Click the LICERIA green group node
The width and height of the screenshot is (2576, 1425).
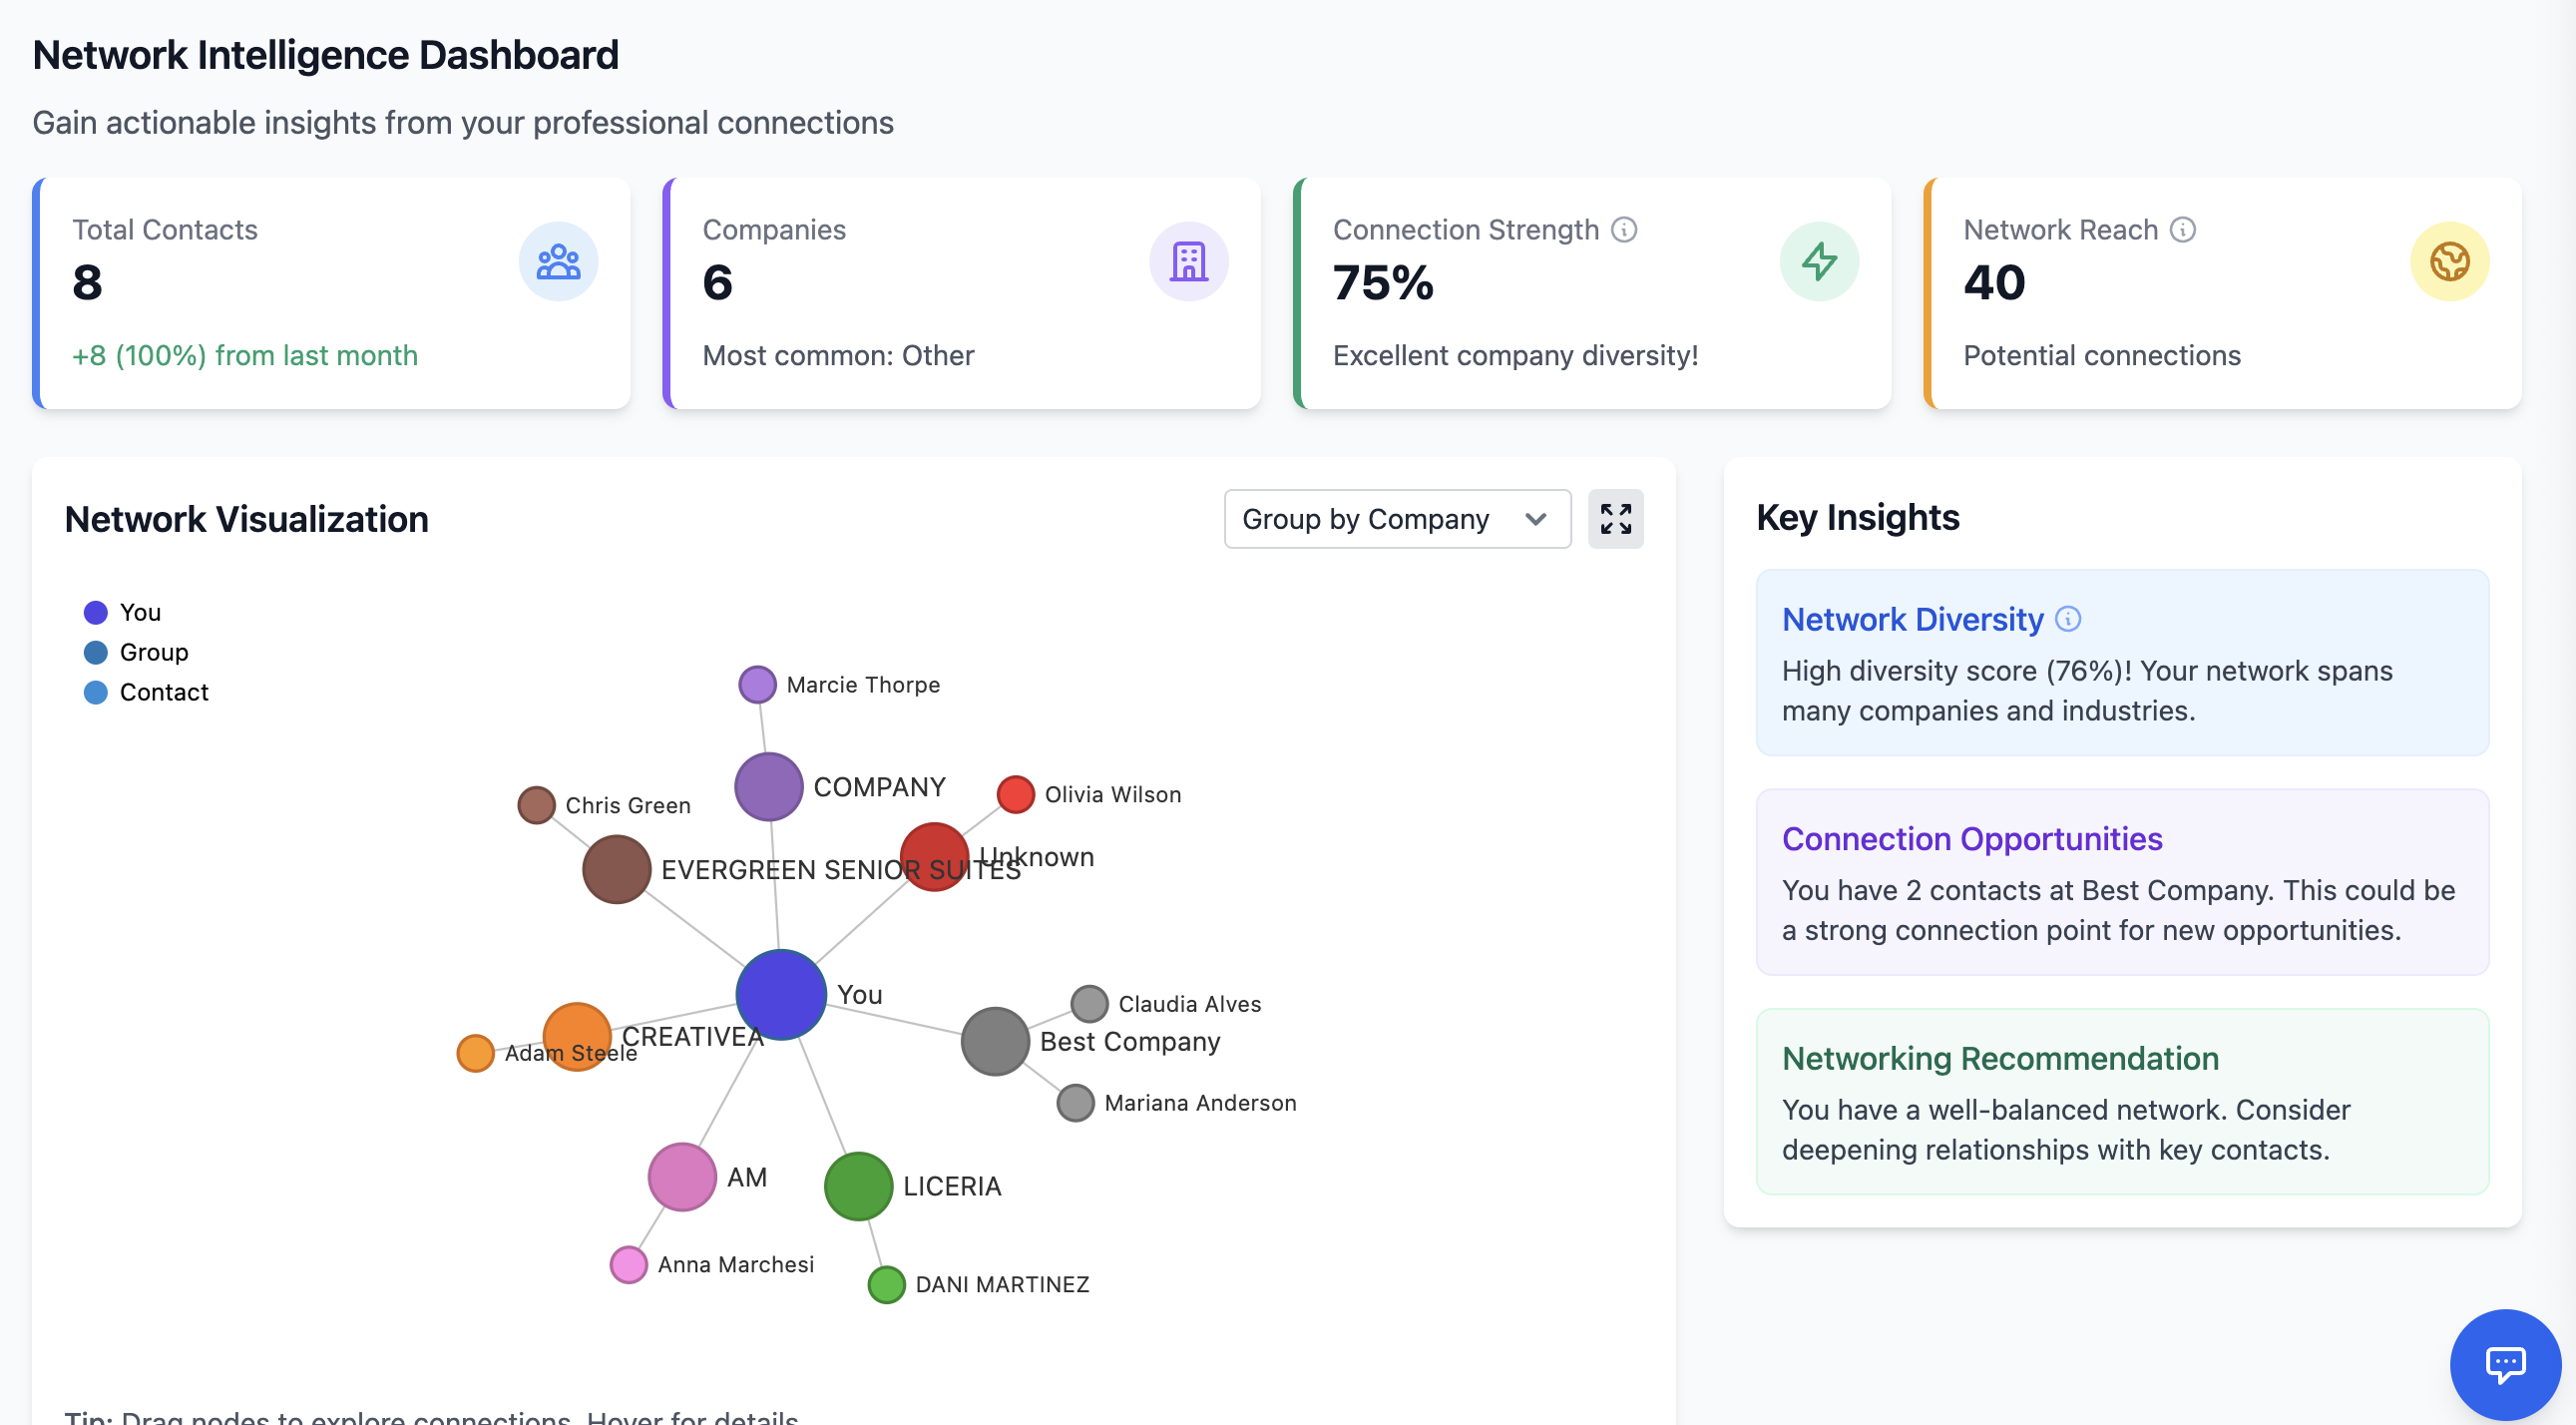tap(858, 1186)
